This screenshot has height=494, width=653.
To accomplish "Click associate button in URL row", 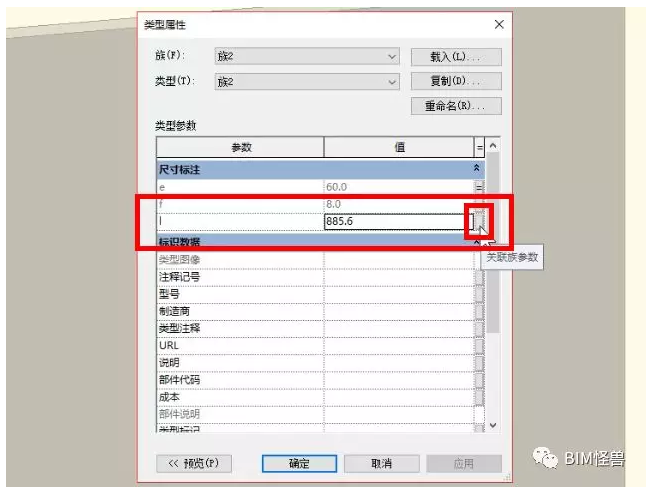I will [479, 345].
